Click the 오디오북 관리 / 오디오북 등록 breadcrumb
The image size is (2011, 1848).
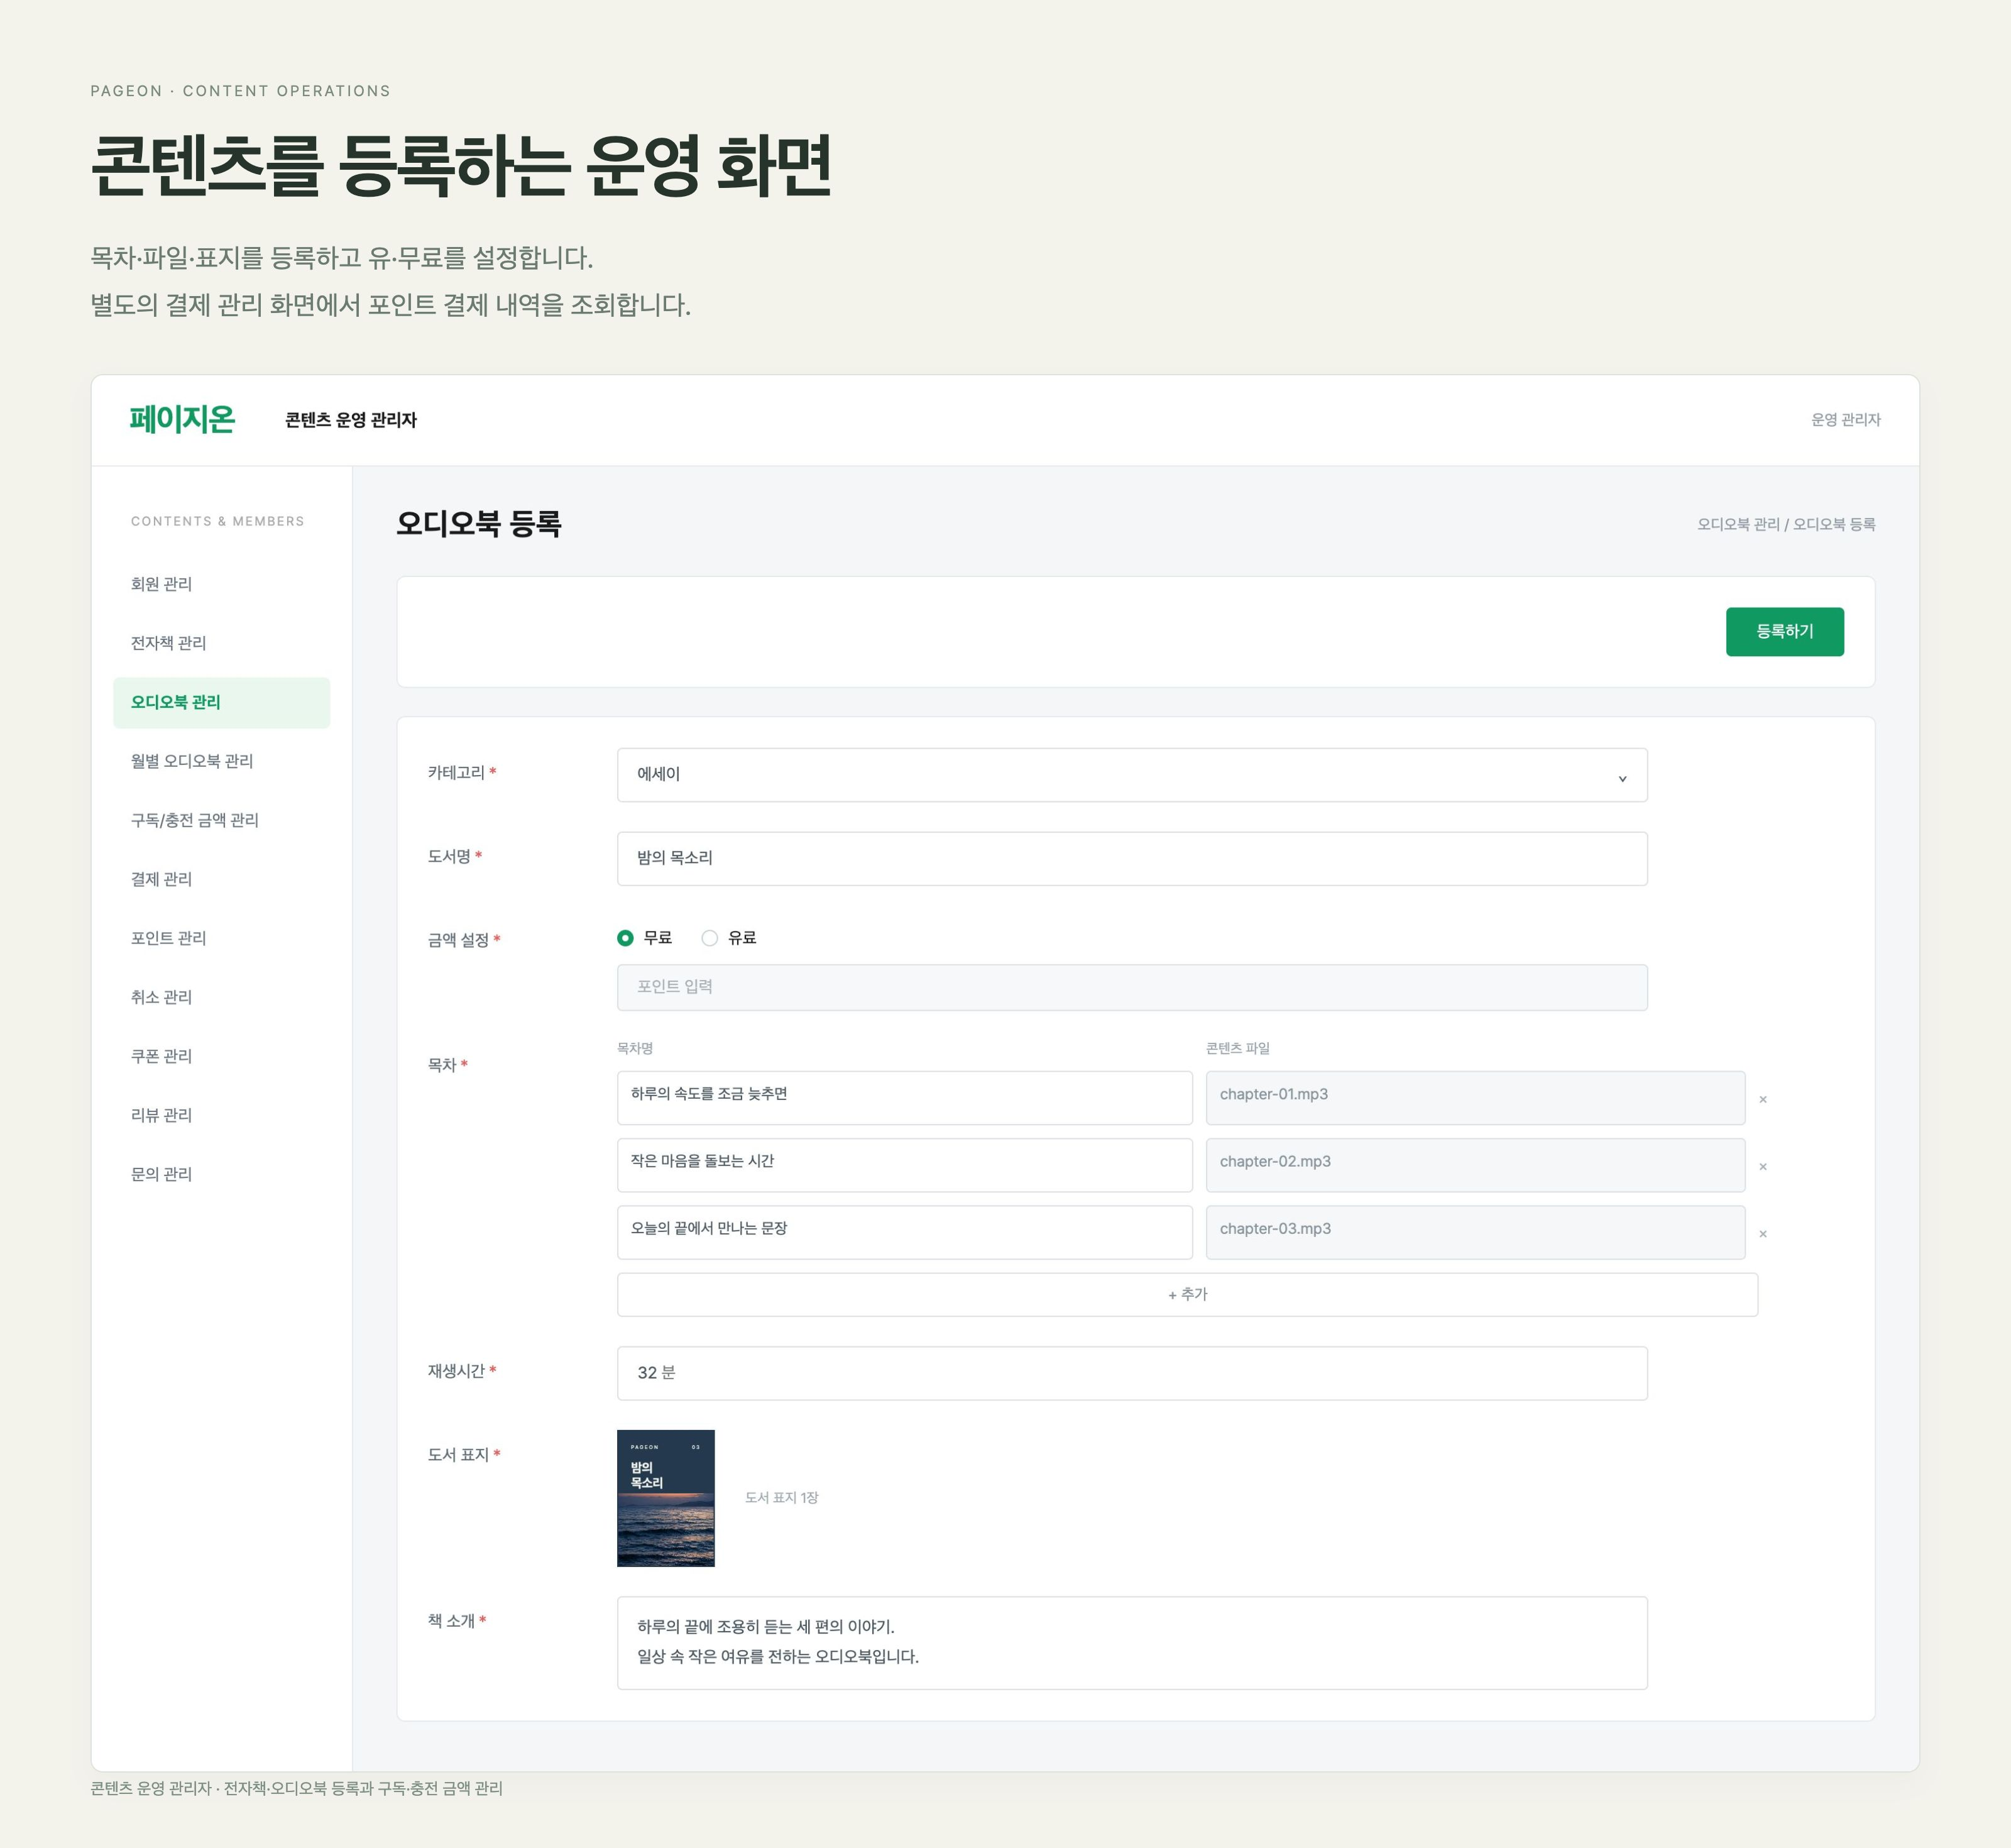[1785, 524]
